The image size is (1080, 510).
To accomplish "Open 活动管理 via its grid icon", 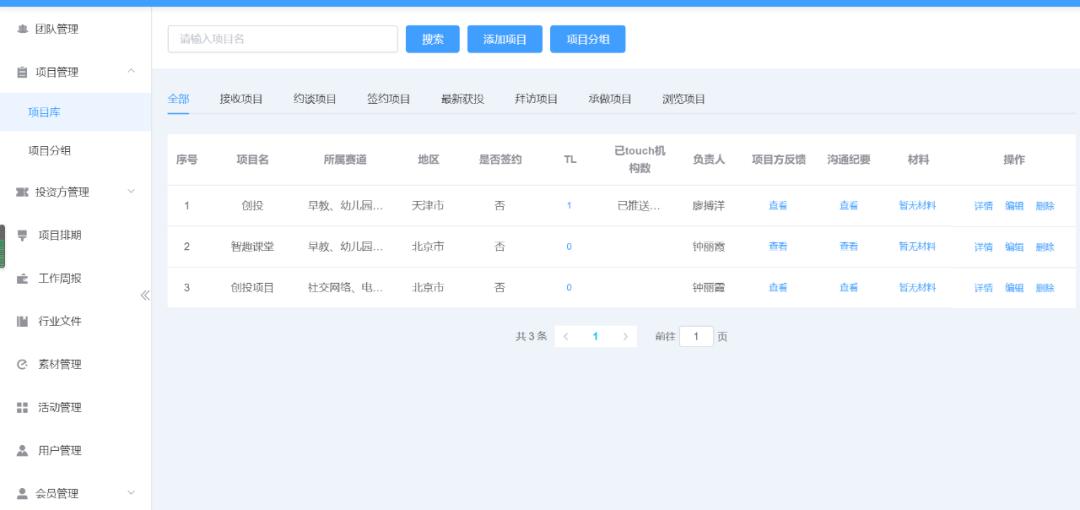I will tap(22, 407).
